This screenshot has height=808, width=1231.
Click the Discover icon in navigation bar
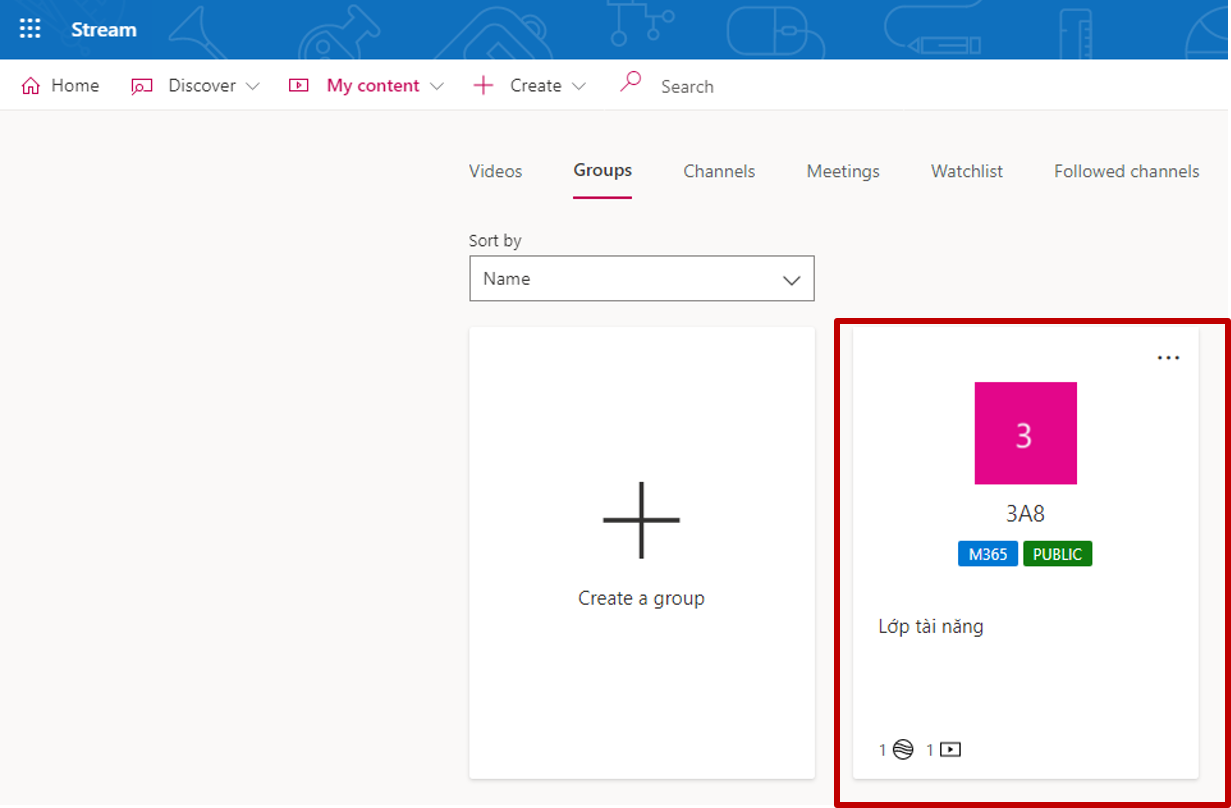142,86
